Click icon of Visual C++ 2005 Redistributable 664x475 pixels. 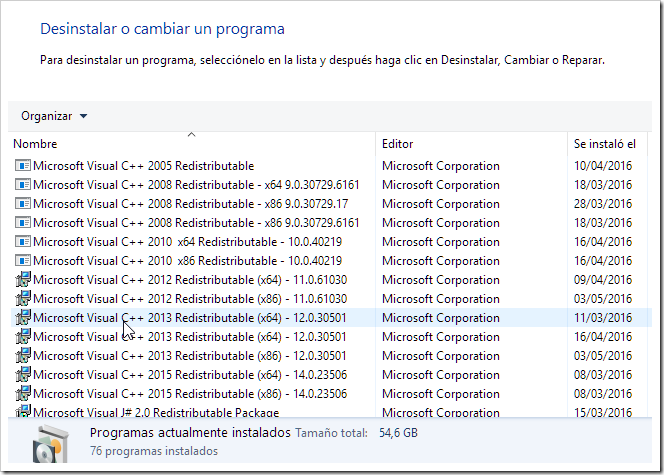pos(23,166)
